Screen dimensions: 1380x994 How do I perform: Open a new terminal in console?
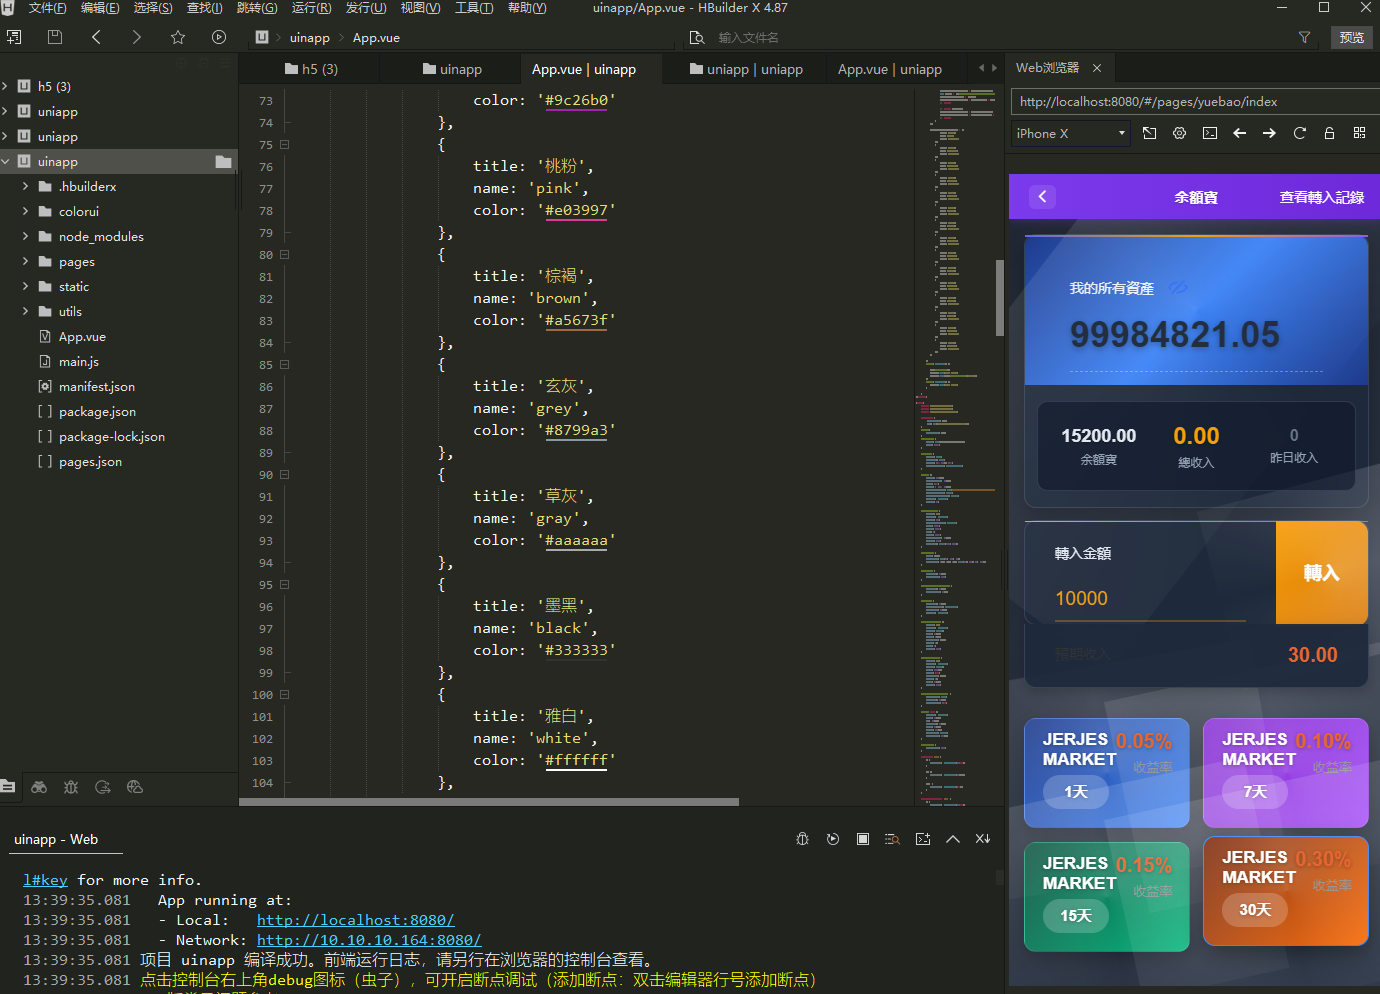point(923,839)
